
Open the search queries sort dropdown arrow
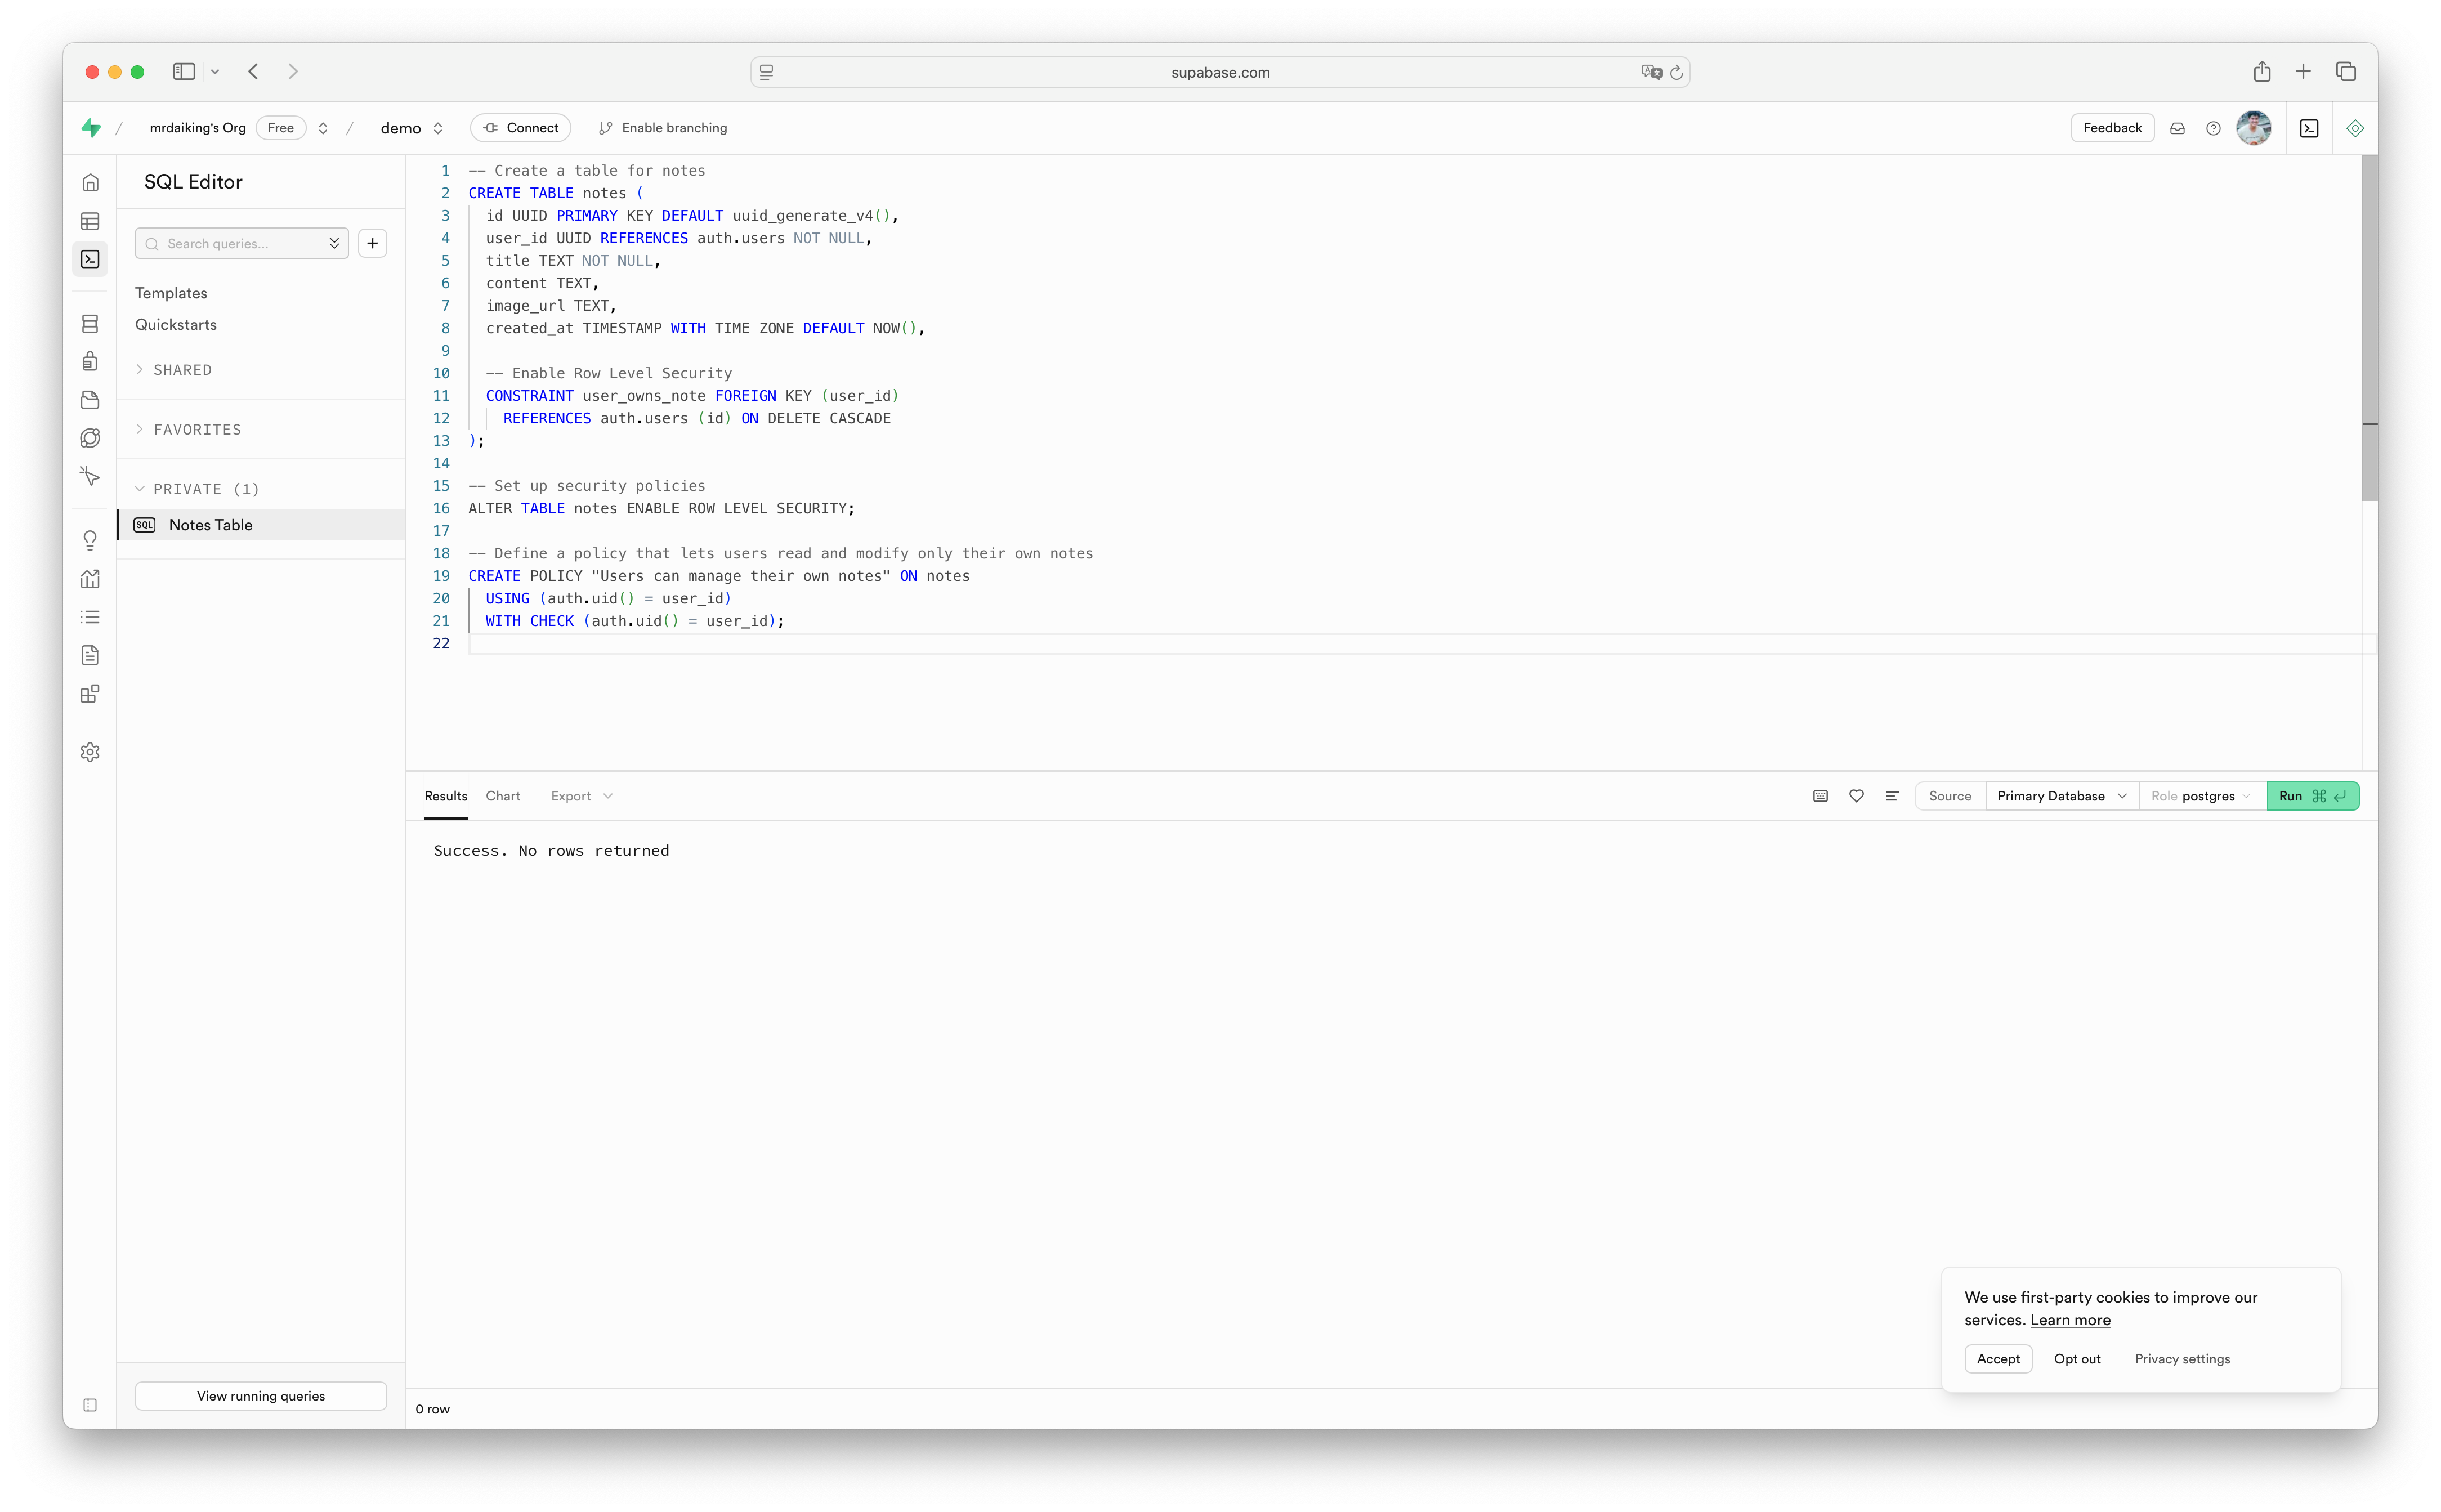[334, 243]
